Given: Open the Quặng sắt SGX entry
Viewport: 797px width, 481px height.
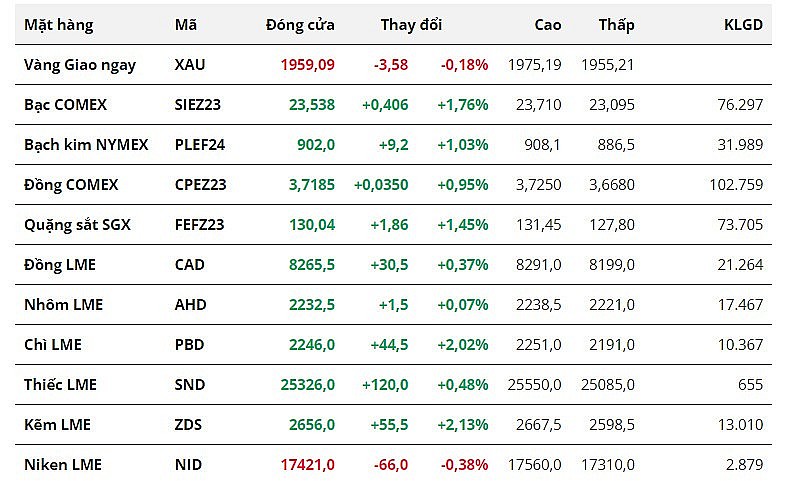Looking at the screenshot, I should tap(77, 225).
